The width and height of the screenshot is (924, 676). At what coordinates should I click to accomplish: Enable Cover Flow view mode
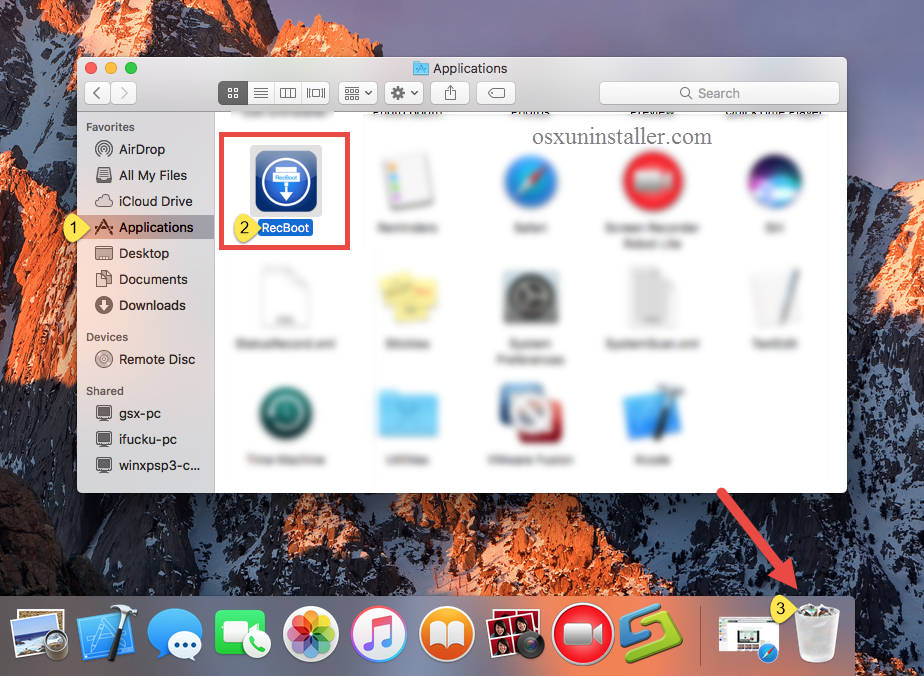pos(315,92)
